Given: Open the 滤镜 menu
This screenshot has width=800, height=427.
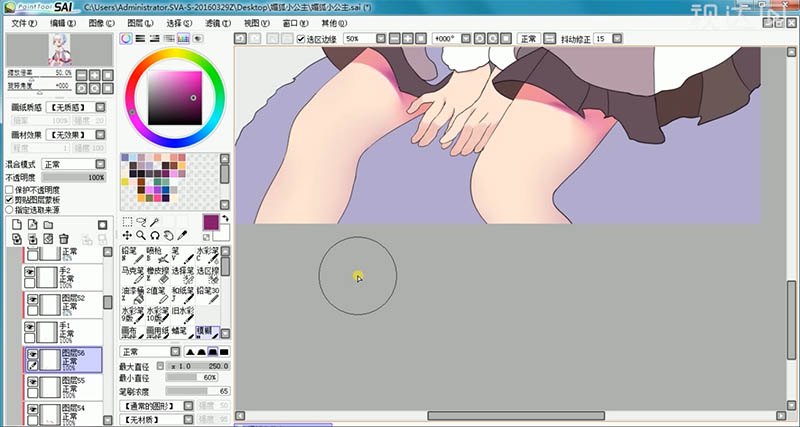Looking at the screenshot, I should click(x=218, y=23).
